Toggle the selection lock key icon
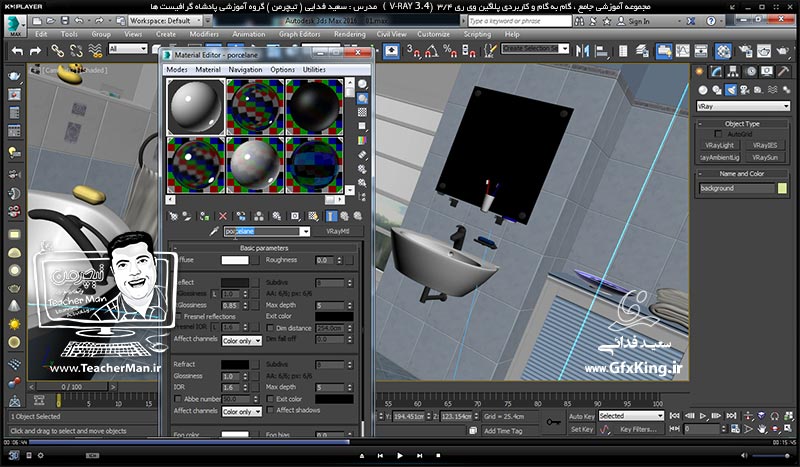 [x=554, y=422]
